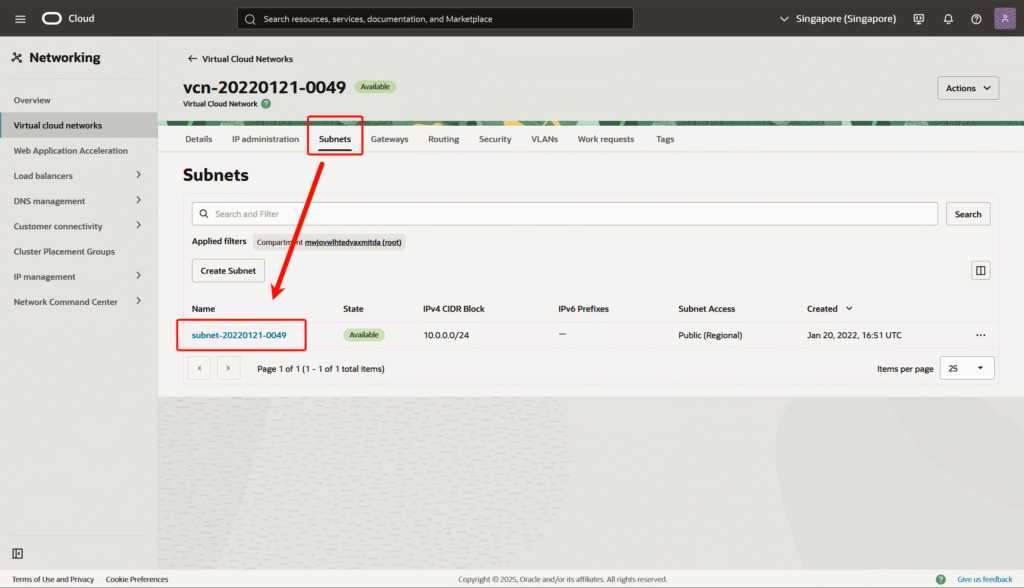1024x588 pixels.
Task: Switch to the Gateways tab
Action: point(389,139)
